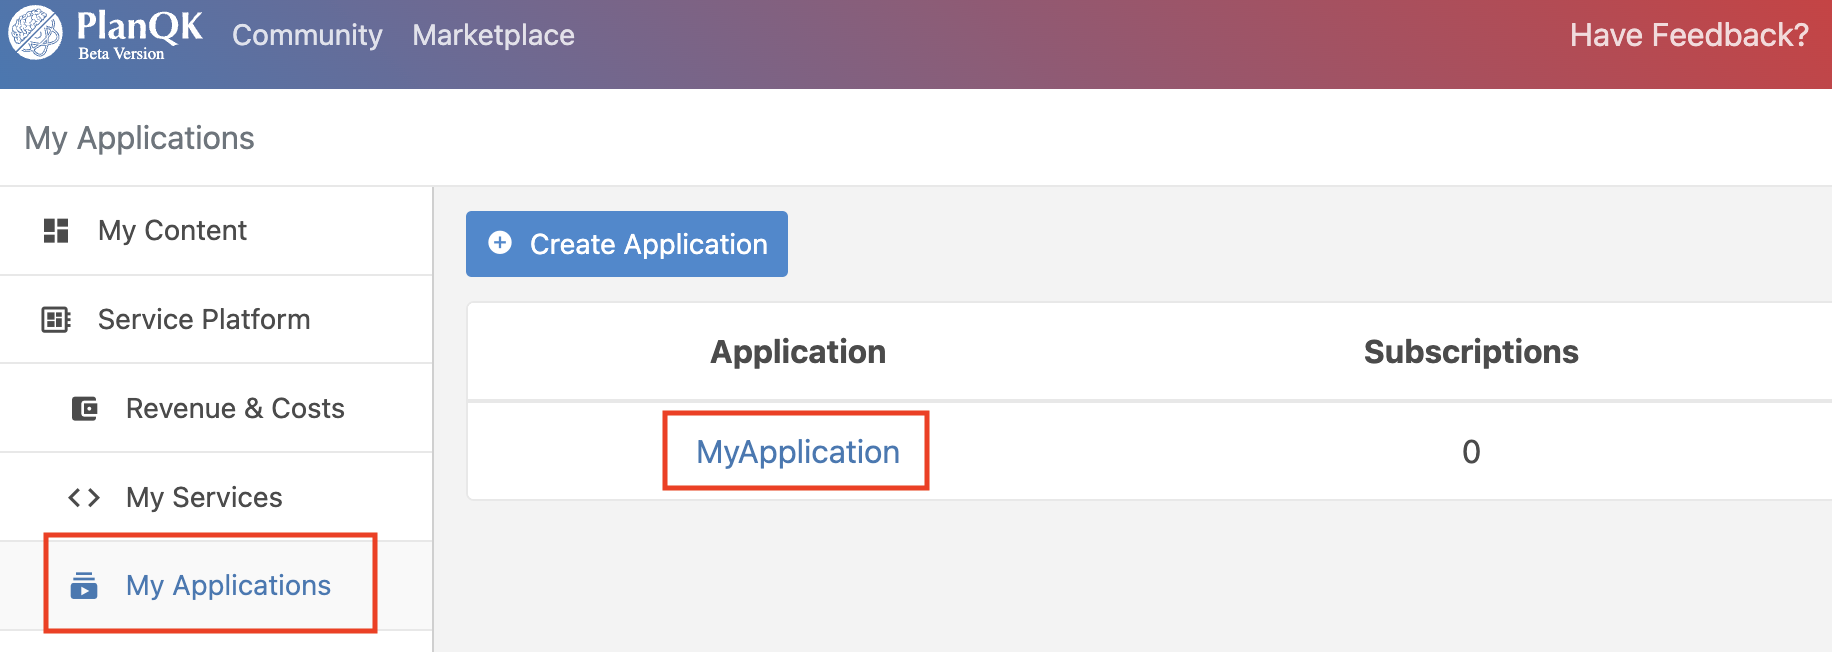Click the Service Platform icon in sidebar
This screenshot has height=652, width=1832.
(x=56, y=320)
